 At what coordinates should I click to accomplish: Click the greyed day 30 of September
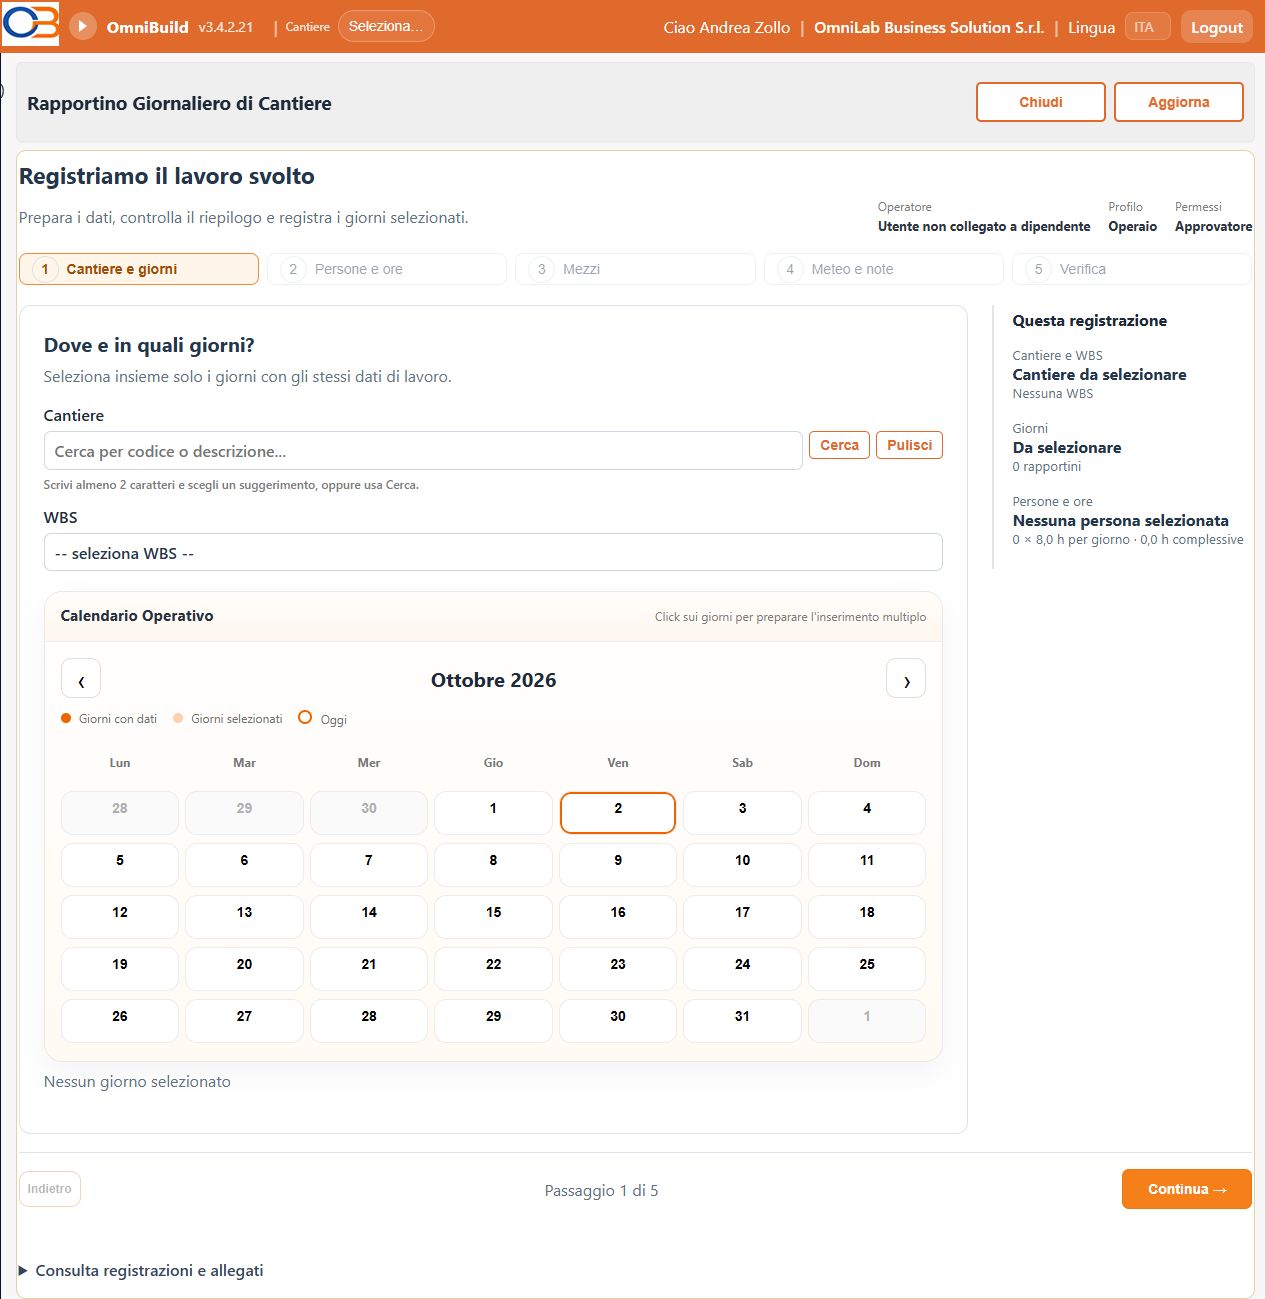(x=369, y=812)
